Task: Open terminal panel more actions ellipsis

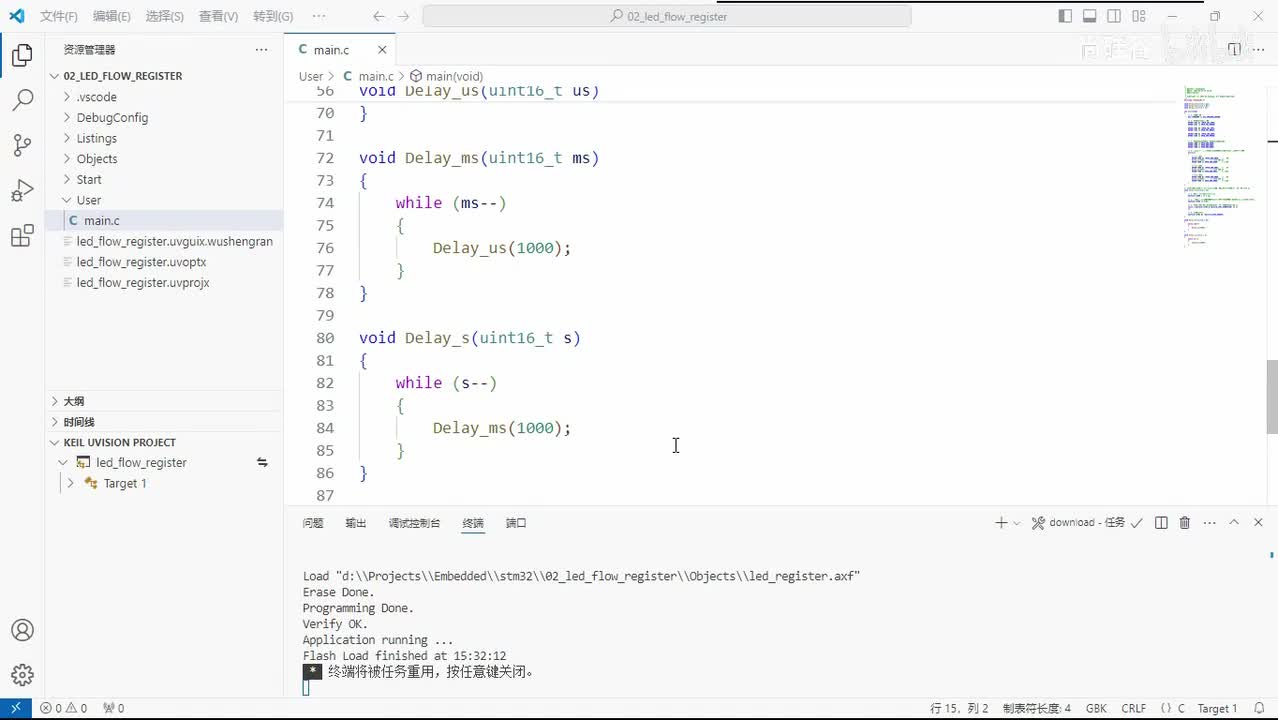Action: point(1210,523)
